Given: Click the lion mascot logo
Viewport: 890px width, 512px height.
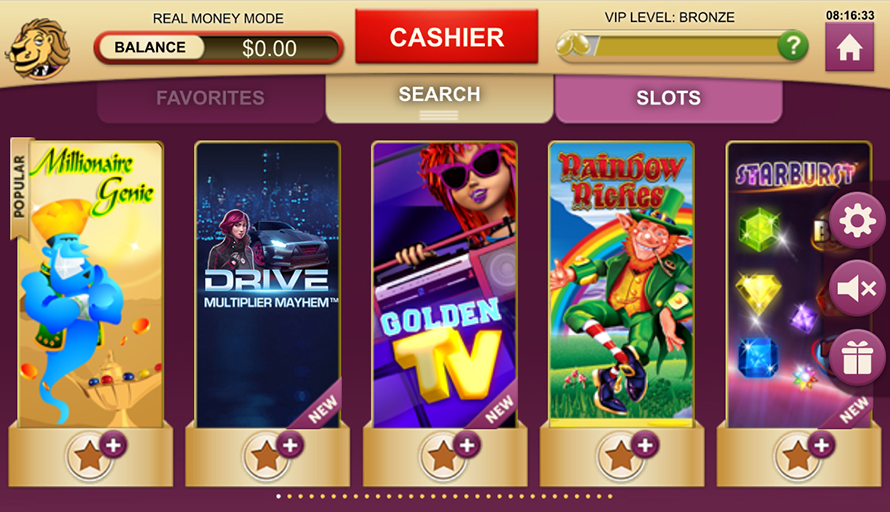Looking at the screenshot, I should coord(39,48).
